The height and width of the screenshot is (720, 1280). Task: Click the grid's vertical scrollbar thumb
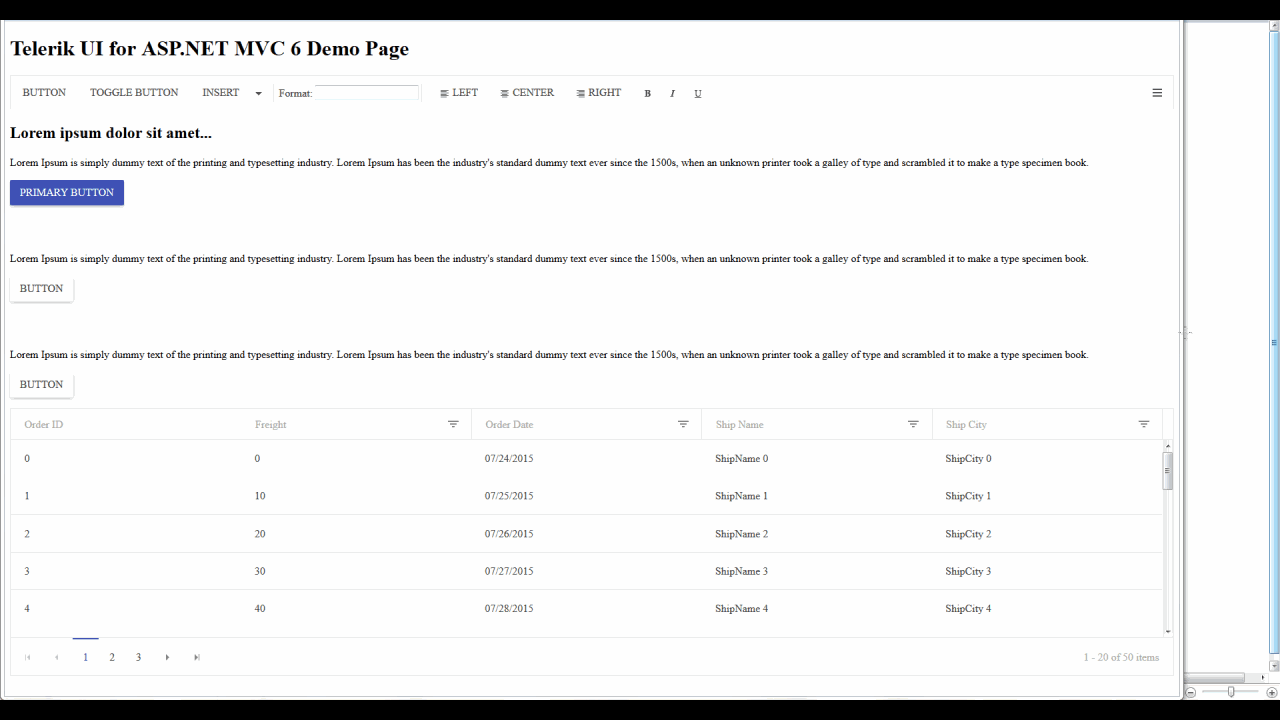pyautogui.click(x=1168, y=471)
